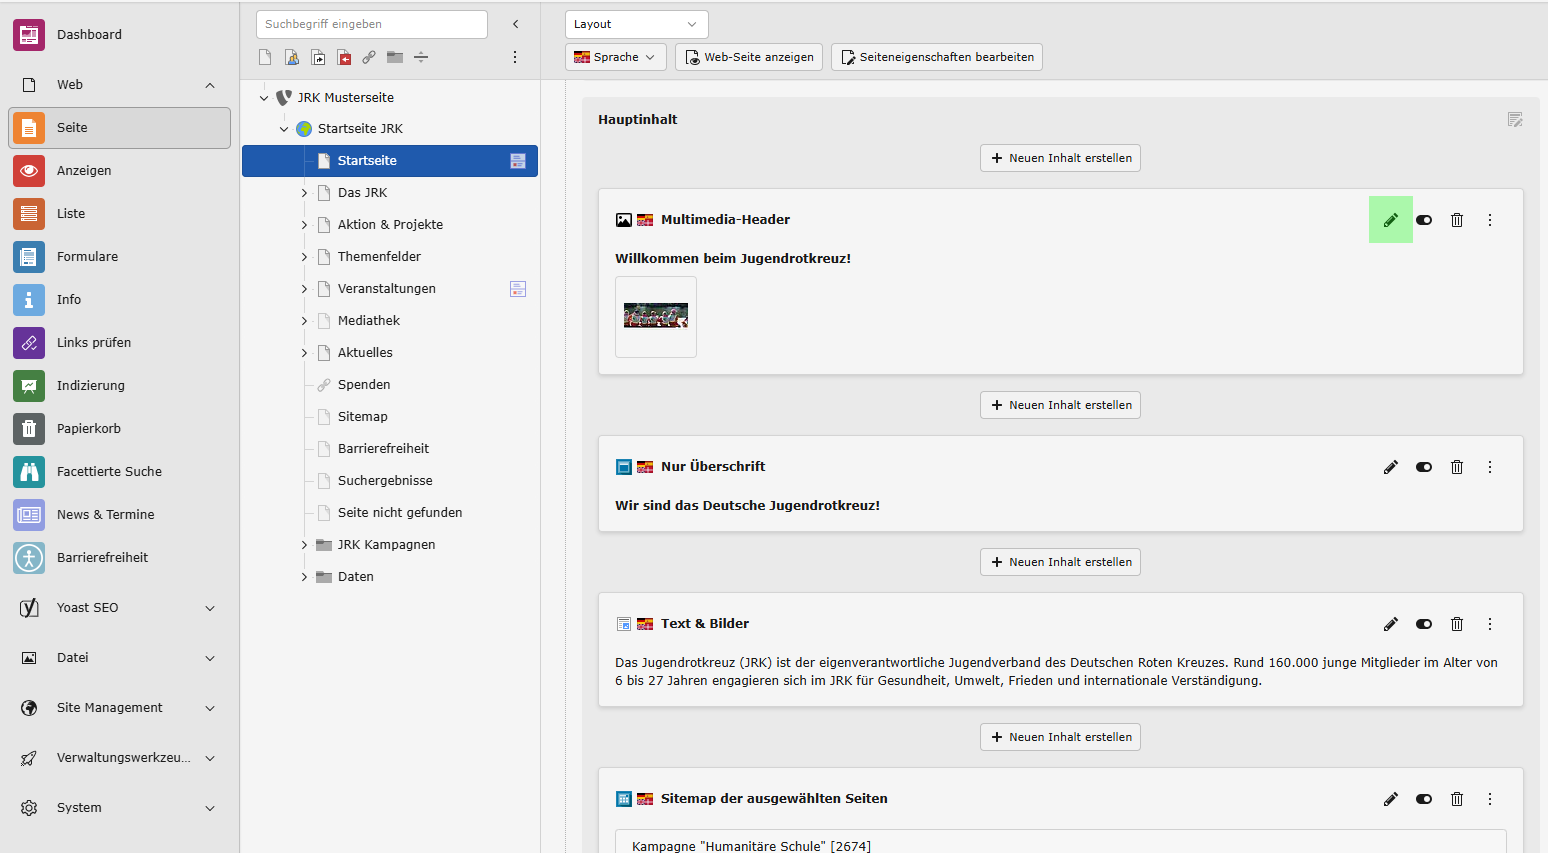
Task: Open the Layout dropdown
Action: tap(637, 24)
